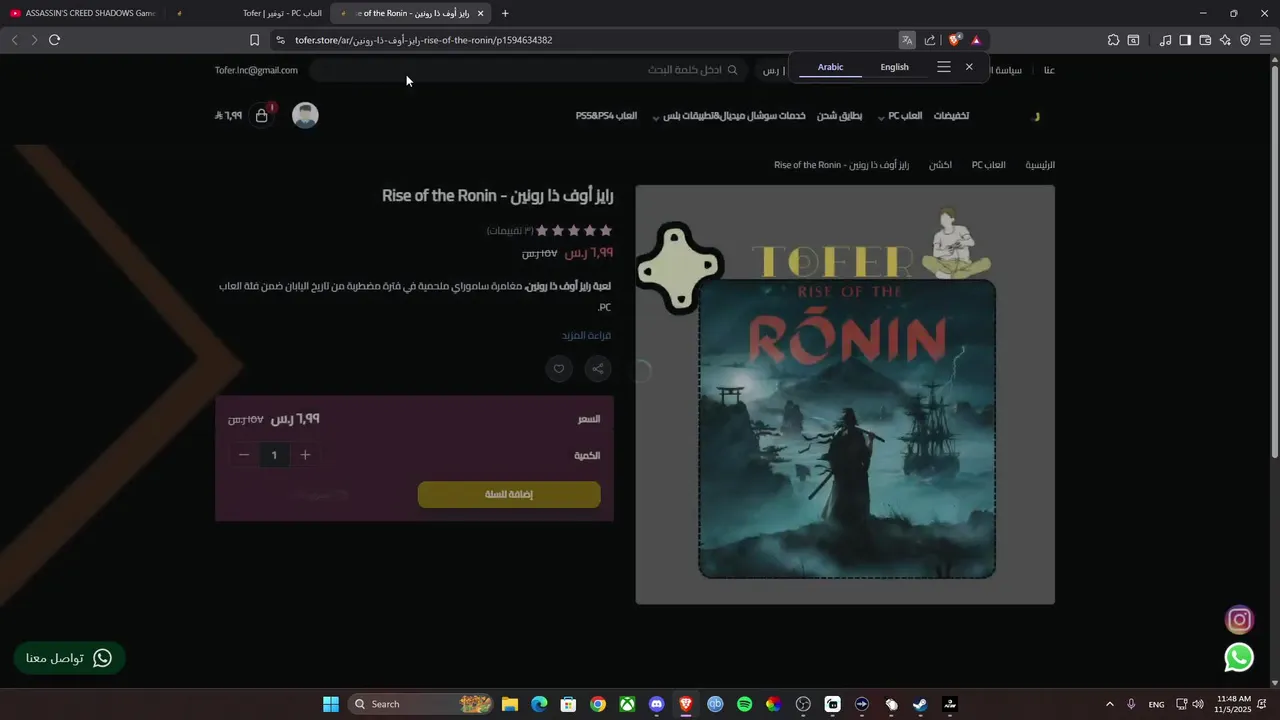Open the Brave playlist music note icon
Screen dimensions: 1280x720
[1165, 40]
